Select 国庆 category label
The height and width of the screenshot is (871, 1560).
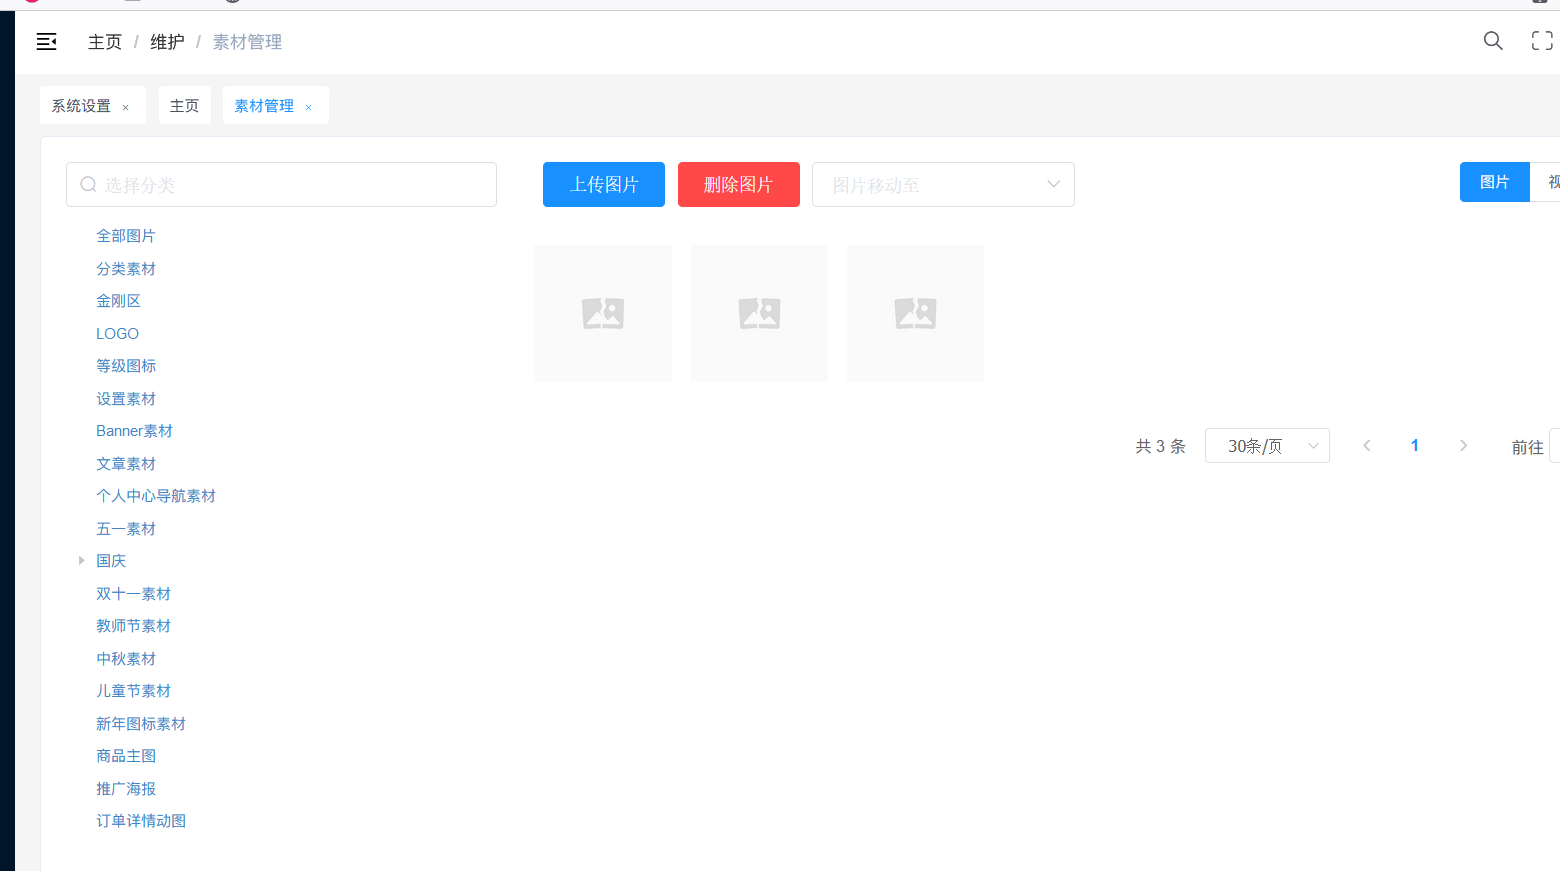(x=111, y=561)
